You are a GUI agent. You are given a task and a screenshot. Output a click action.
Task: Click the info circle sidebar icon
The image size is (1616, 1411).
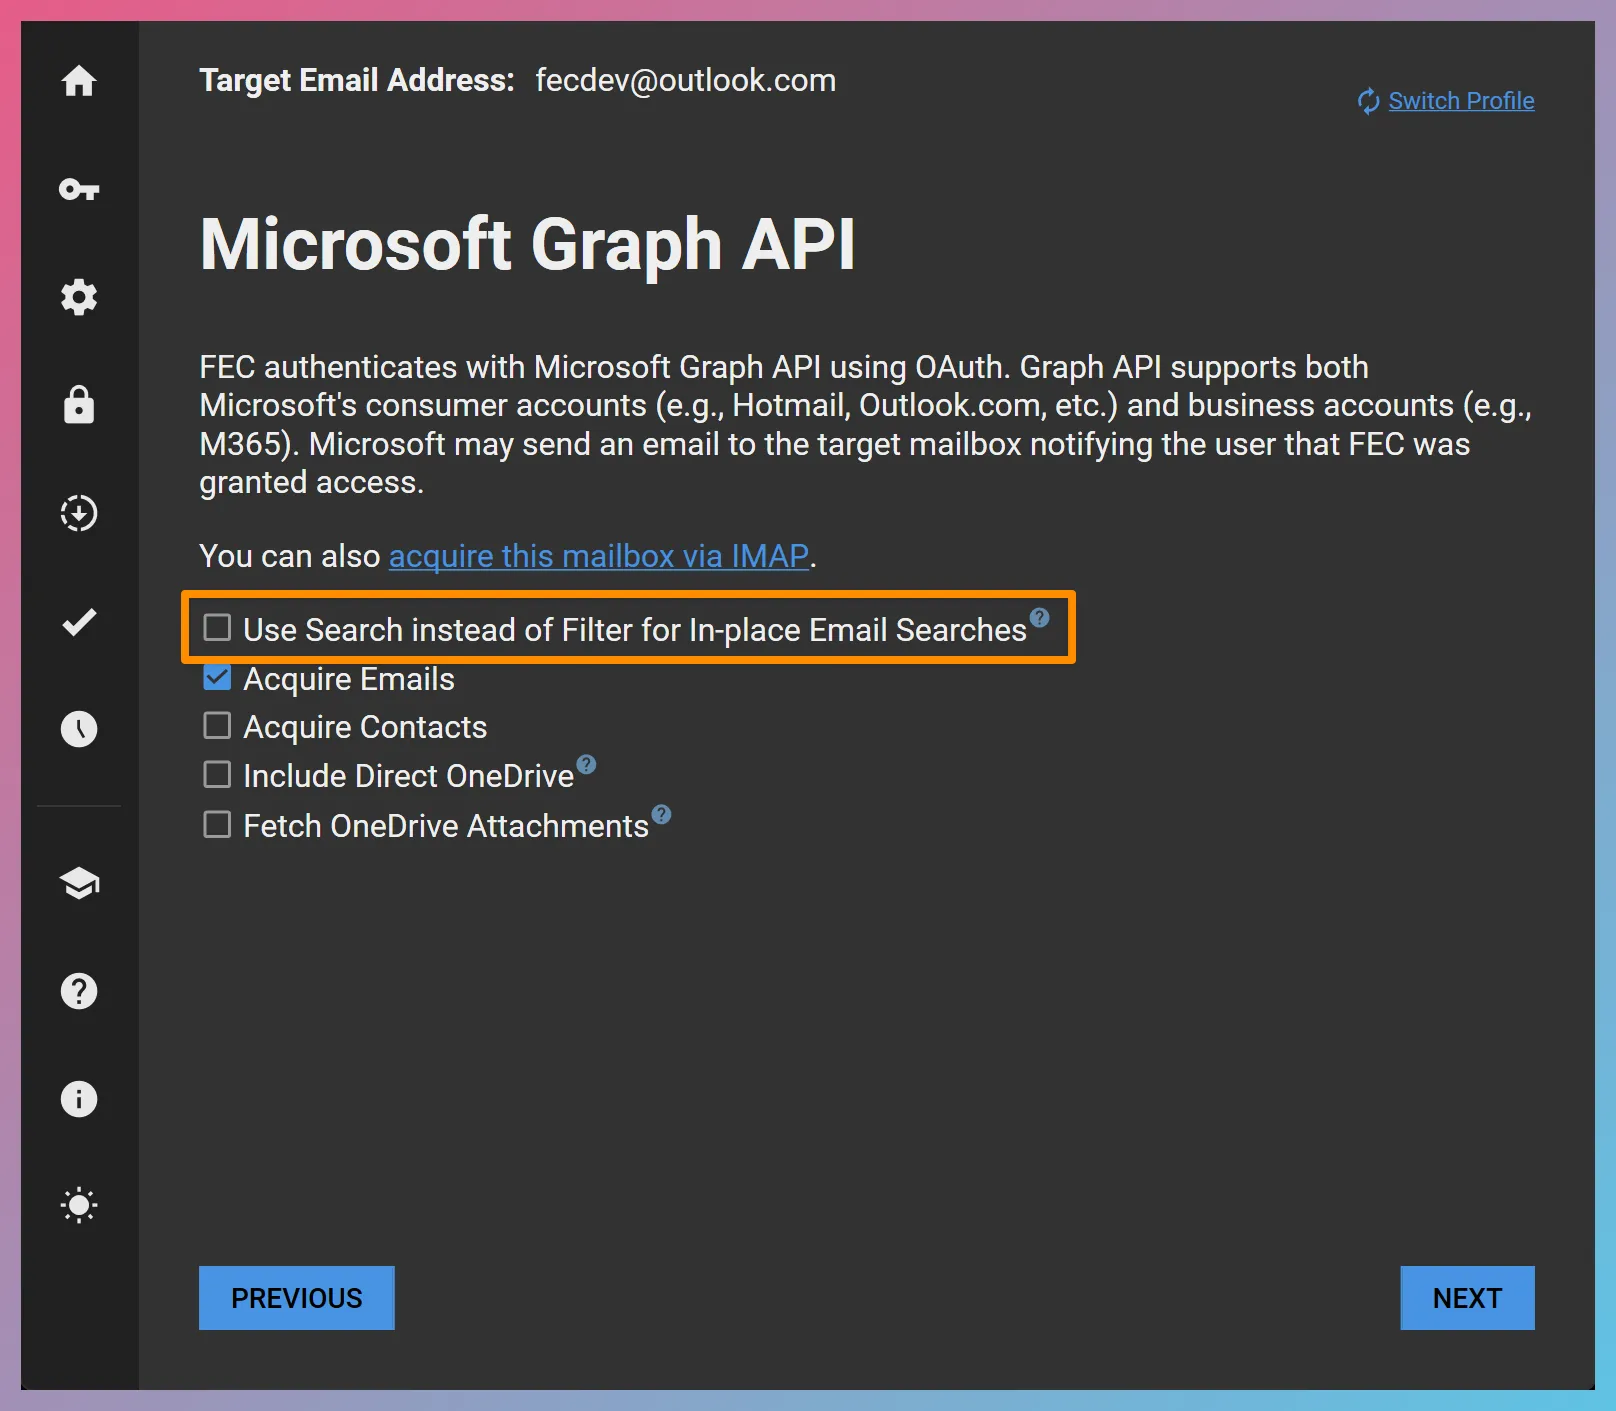click(79, 1099)
